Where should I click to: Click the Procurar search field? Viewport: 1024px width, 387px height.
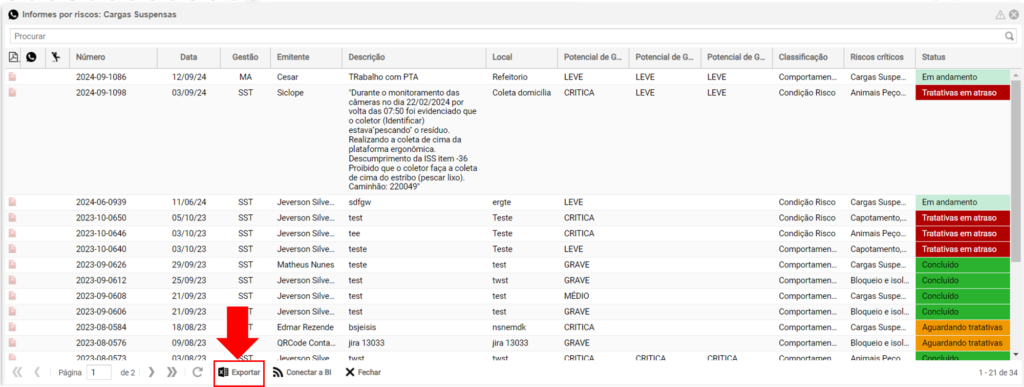click(507, 37)
